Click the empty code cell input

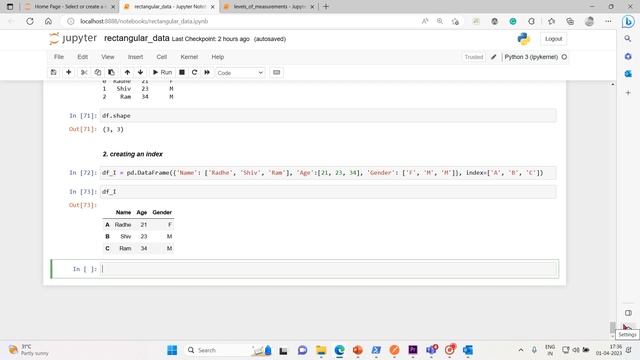pyautogui.click(x=329, y=269)
